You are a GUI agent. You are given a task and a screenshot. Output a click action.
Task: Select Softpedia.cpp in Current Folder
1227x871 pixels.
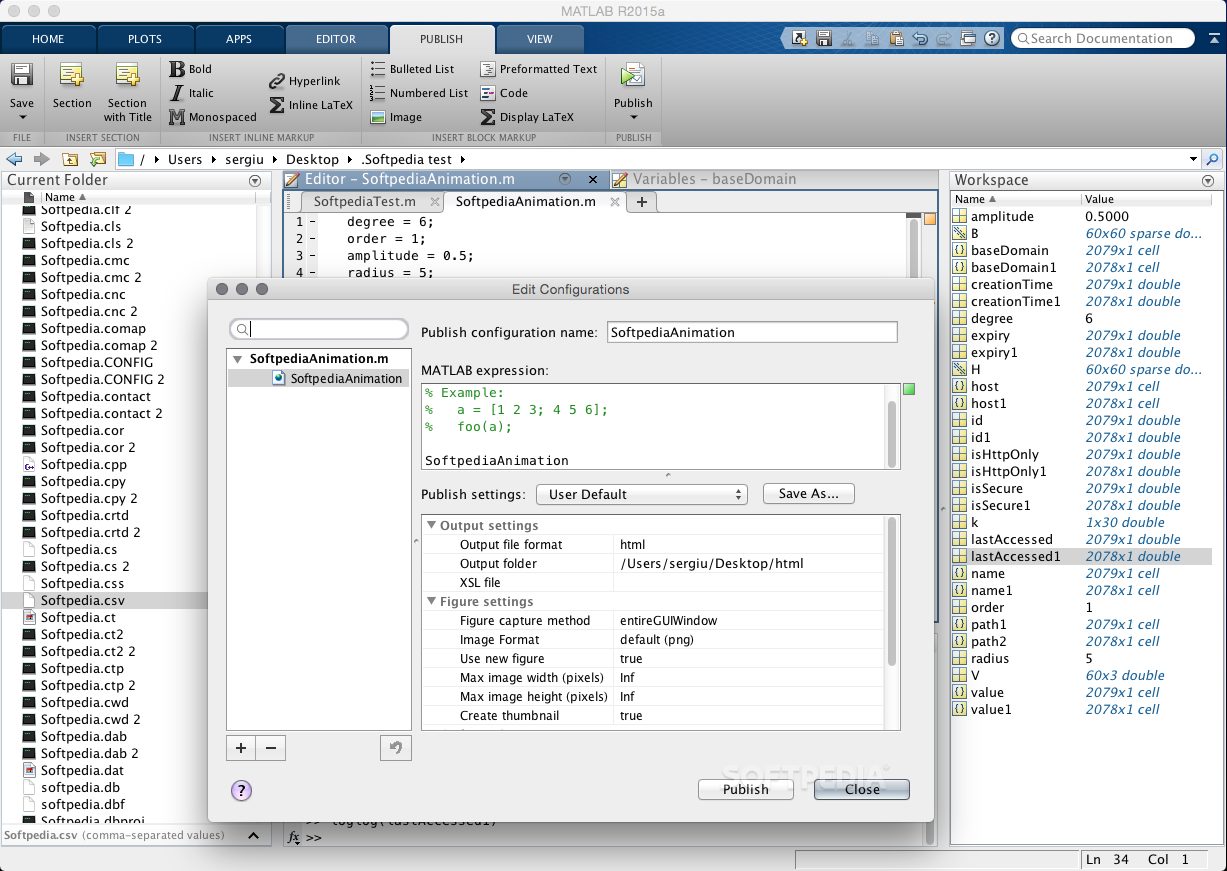[84, 464]
